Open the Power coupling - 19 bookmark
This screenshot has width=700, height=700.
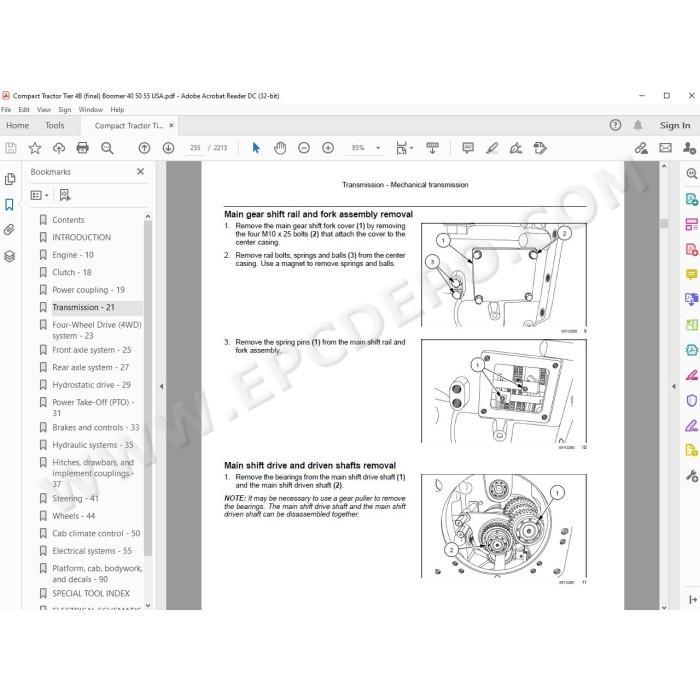coord(88,290)
